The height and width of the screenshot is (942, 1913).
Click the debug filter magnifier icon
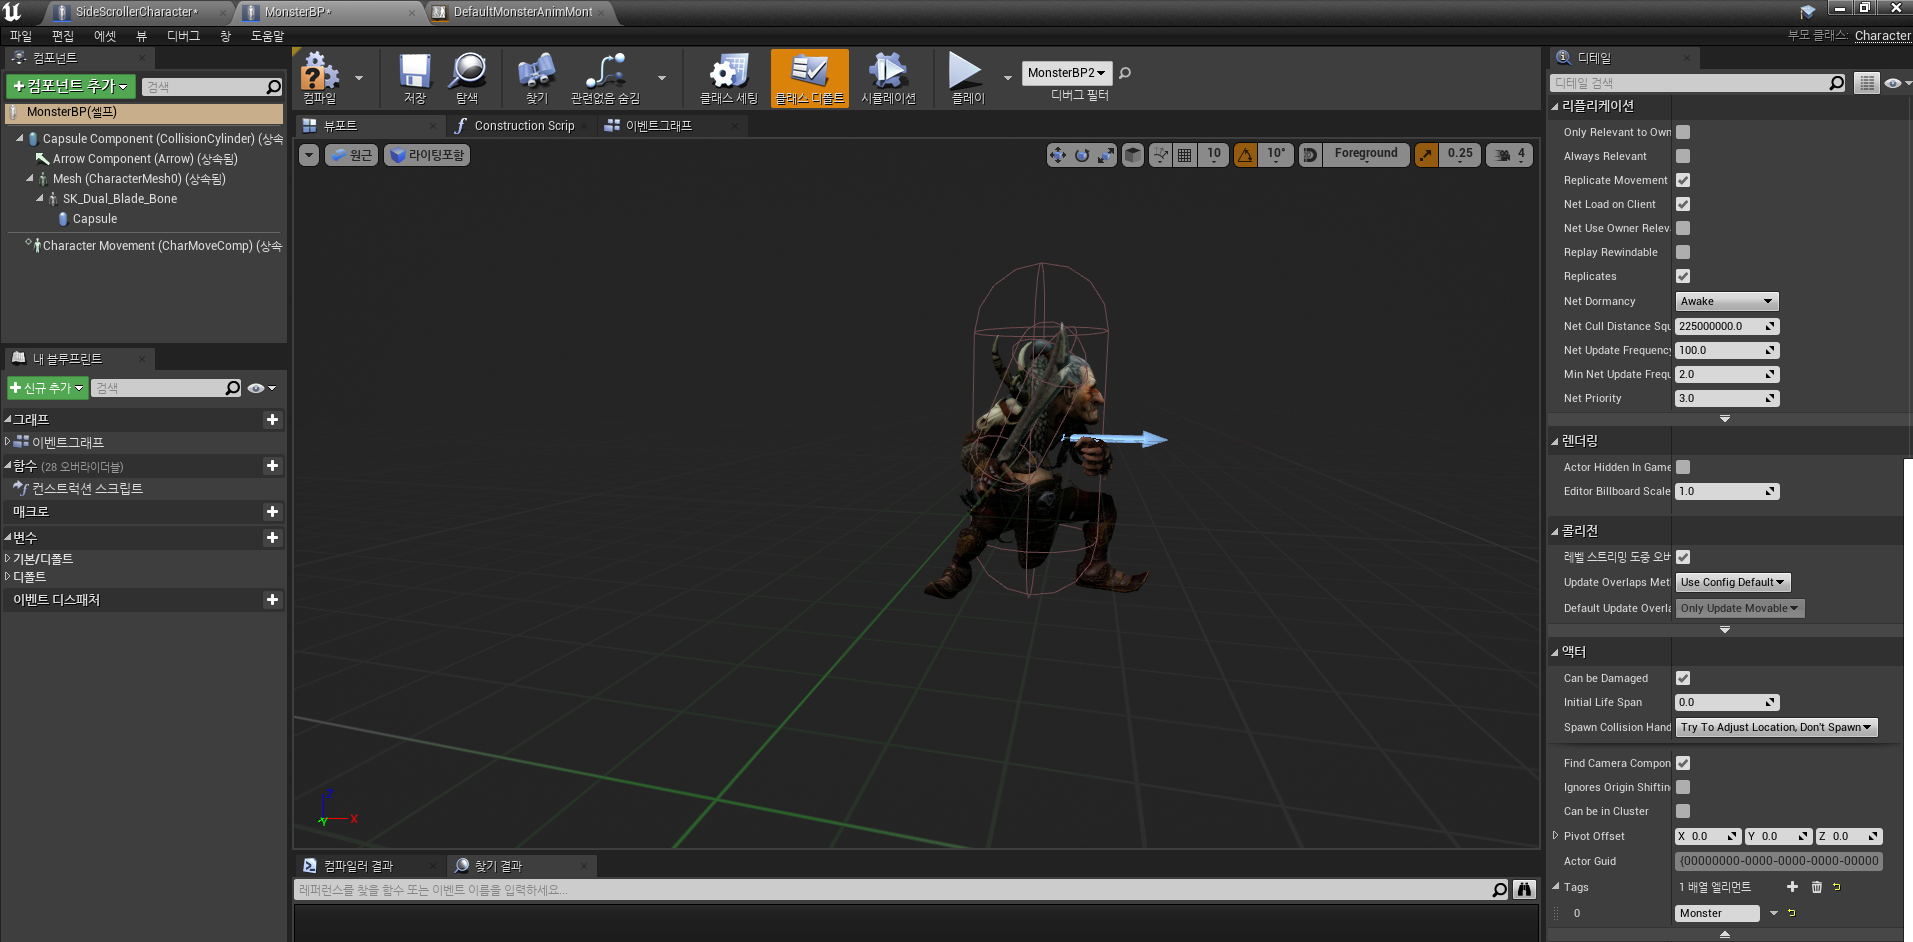point(1125,73)
